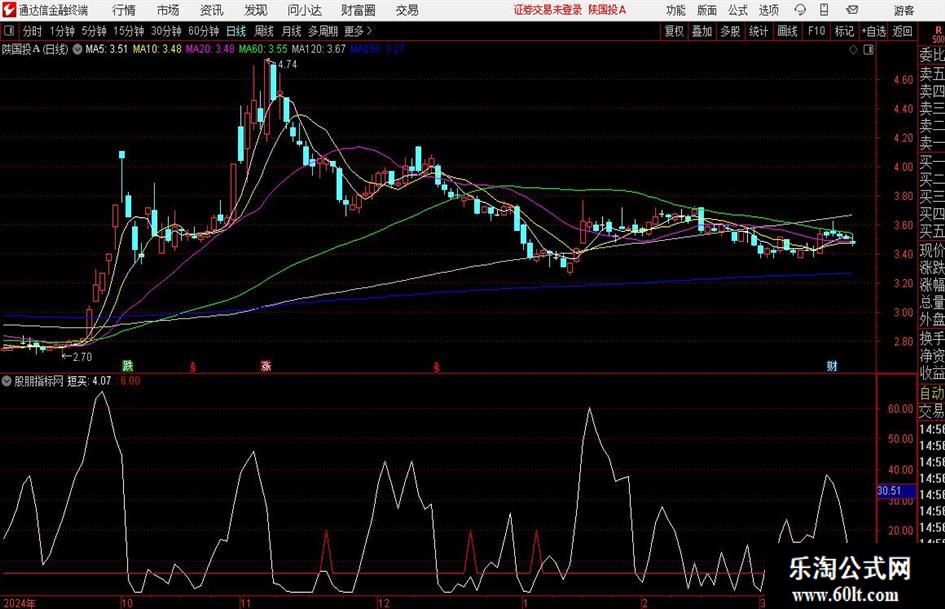Click the 游客 user account label
The height and width of the screenshot is (609, 945).
tap(904, 10)
